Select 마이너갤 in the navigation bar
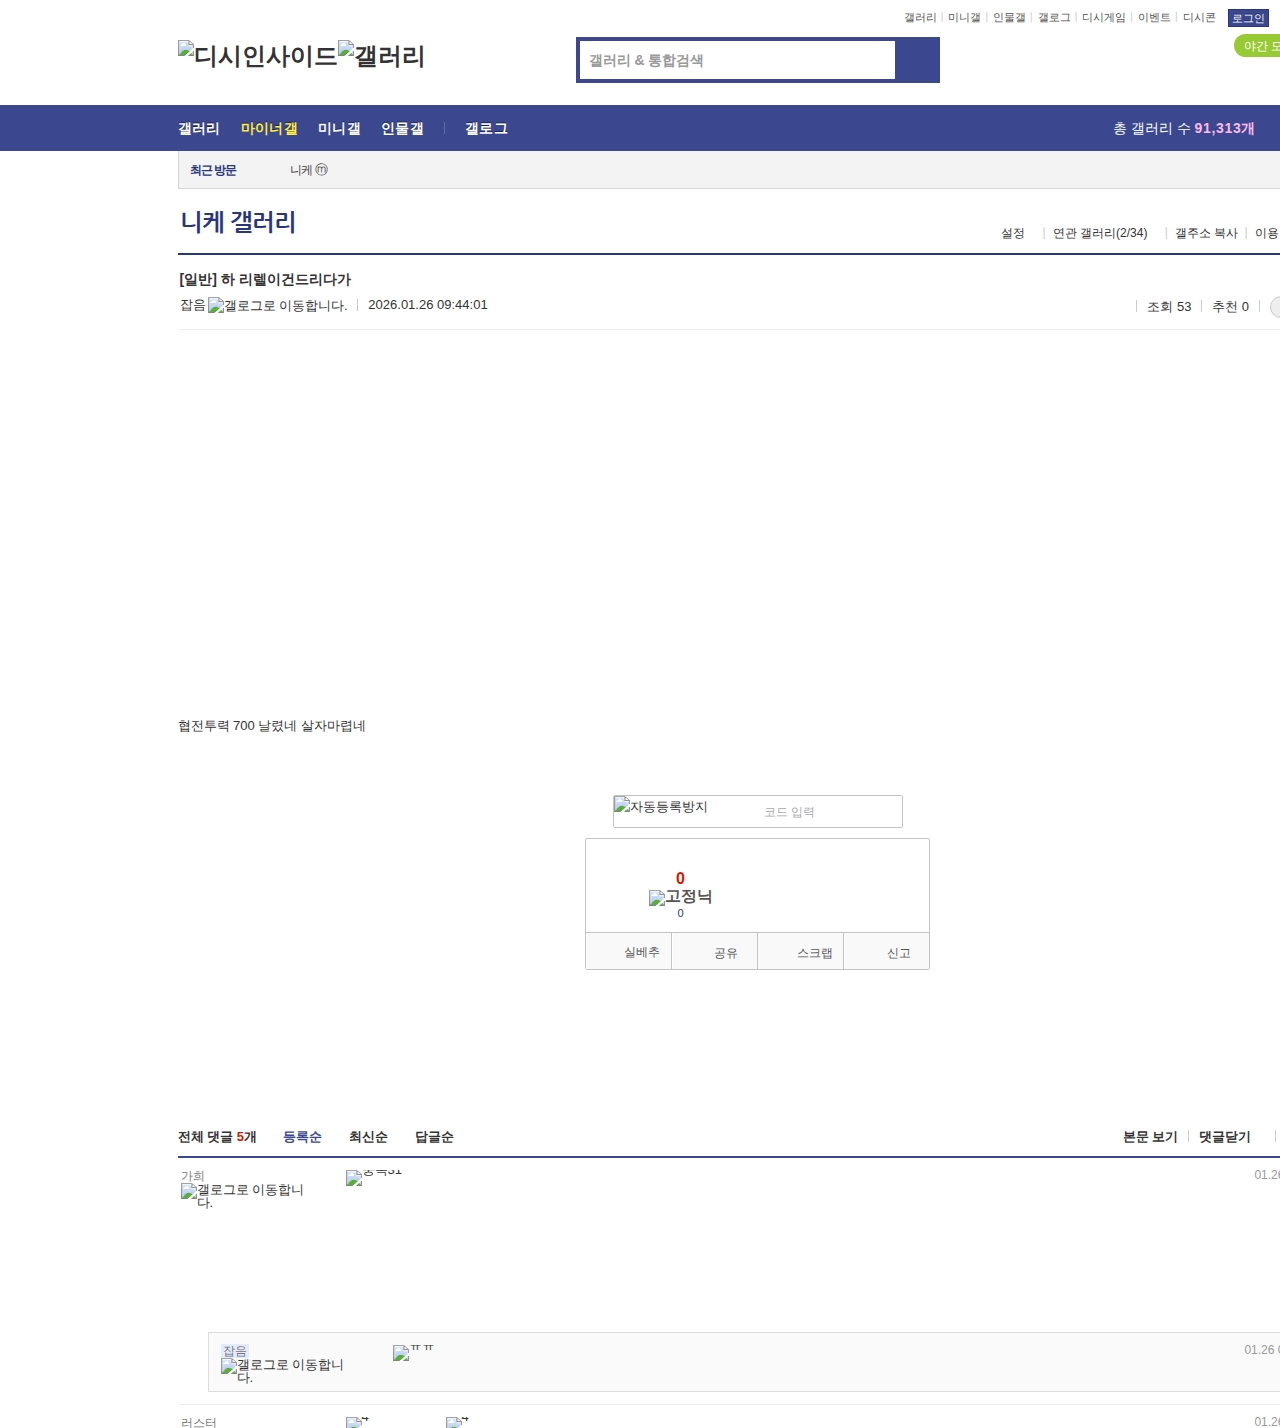Viewport: 1280px width, 1428px height. [x=268, y=128]
